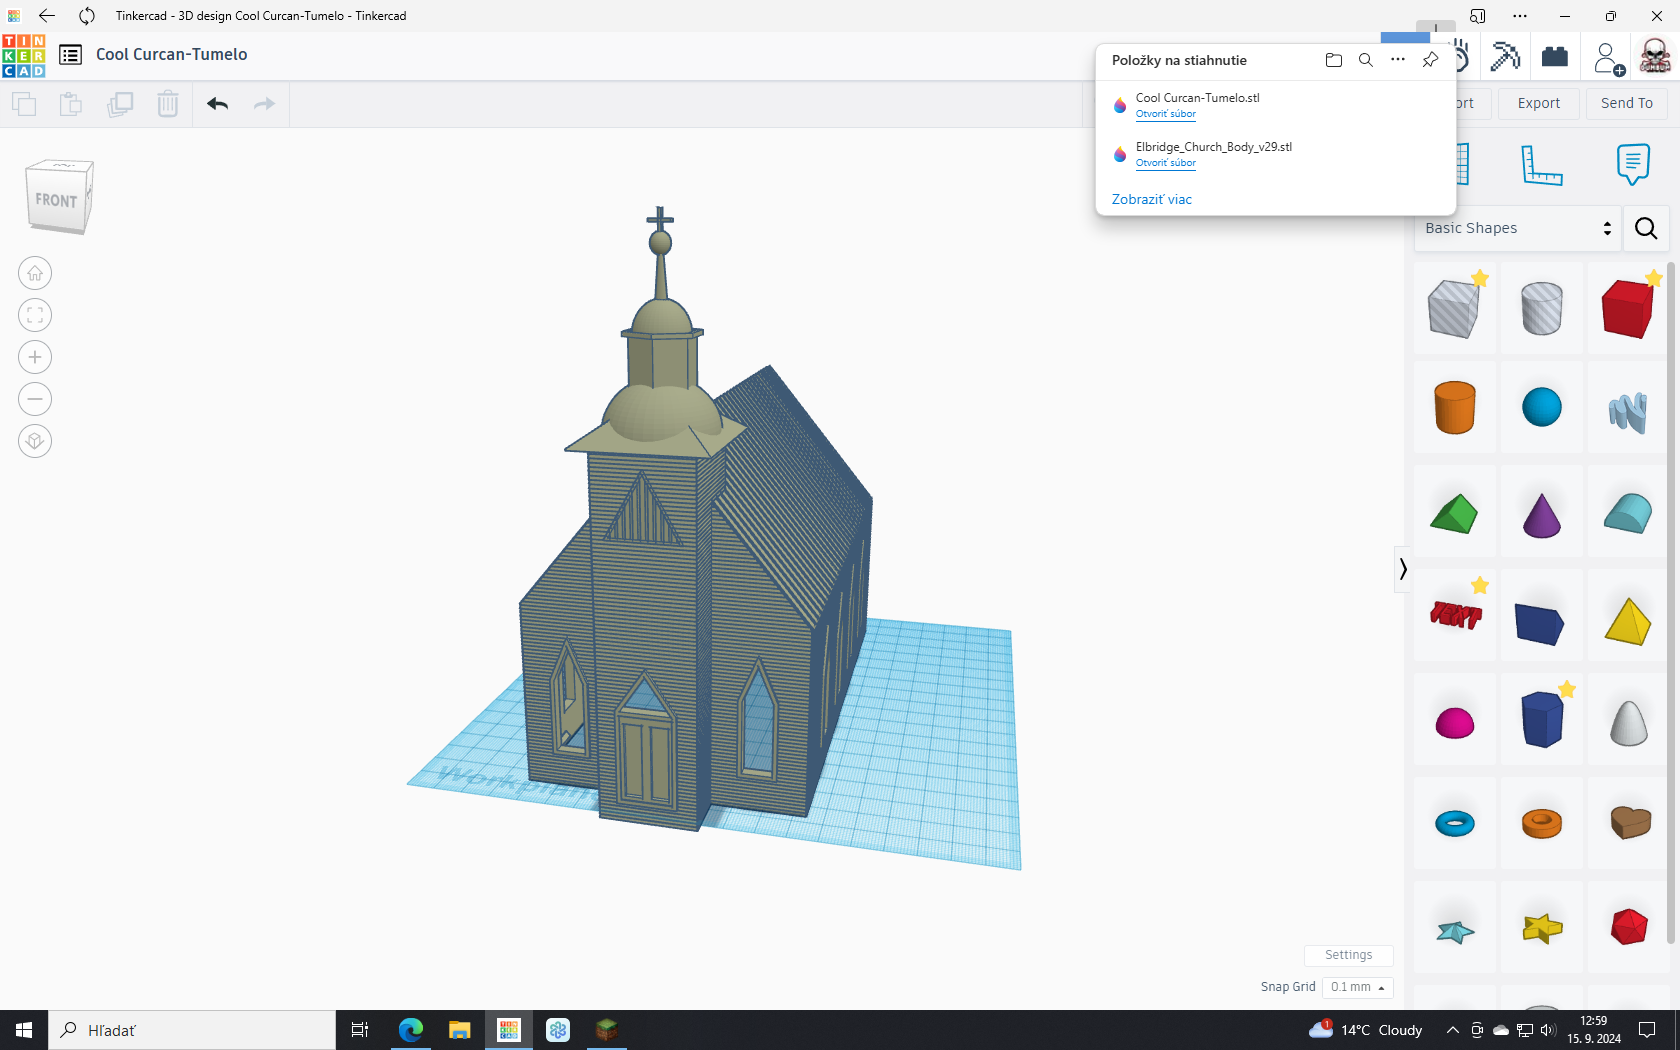Search shapes with the magnifier icon
This screenshot has width=1680, height=1050.
[x=1646, y=228]
